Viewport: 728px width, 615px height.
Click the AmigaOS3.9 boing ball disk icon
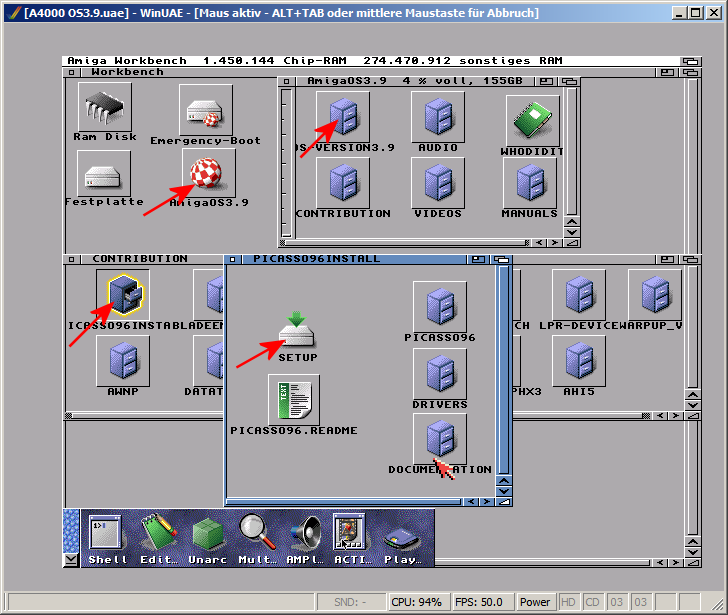click(207, 173)
